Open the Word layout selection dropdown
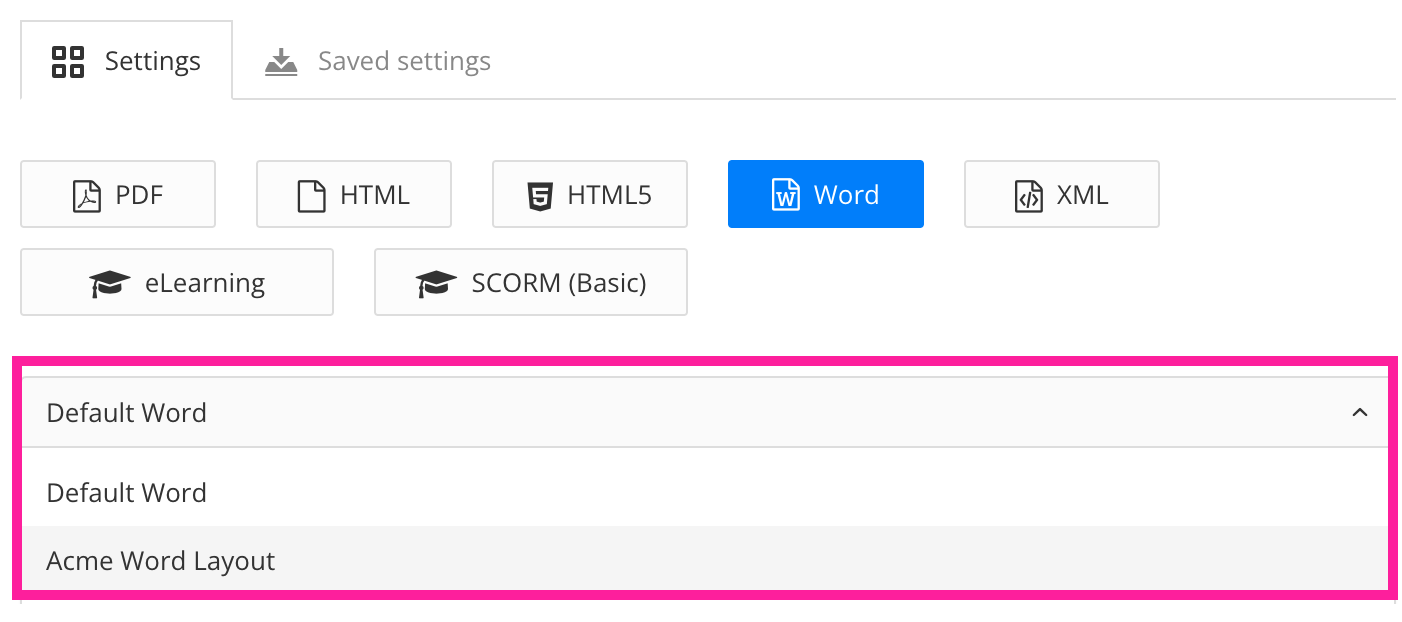Image resolution: width=1402 pixels, height=622 pixels. click(x=700, y=412)
